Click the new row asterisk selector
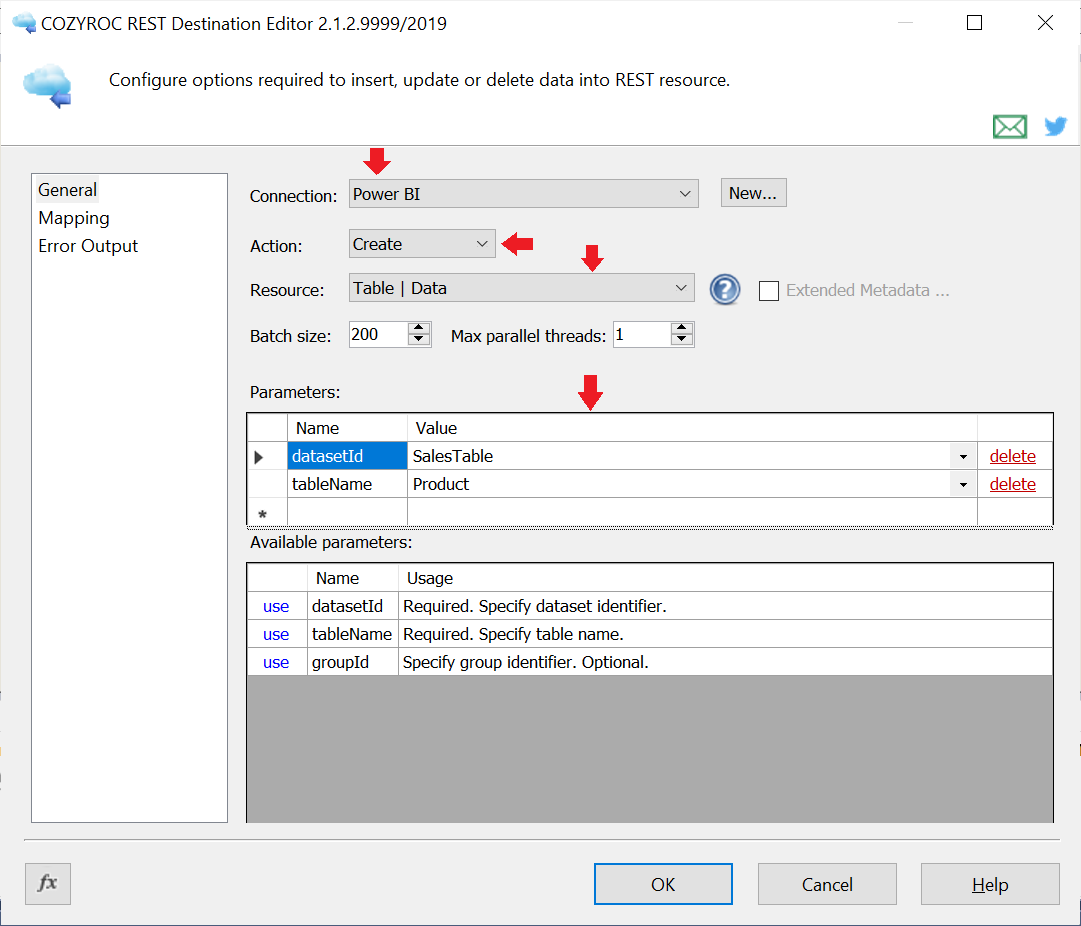This screenshot has width=1081, height=926. pos(267,514)
